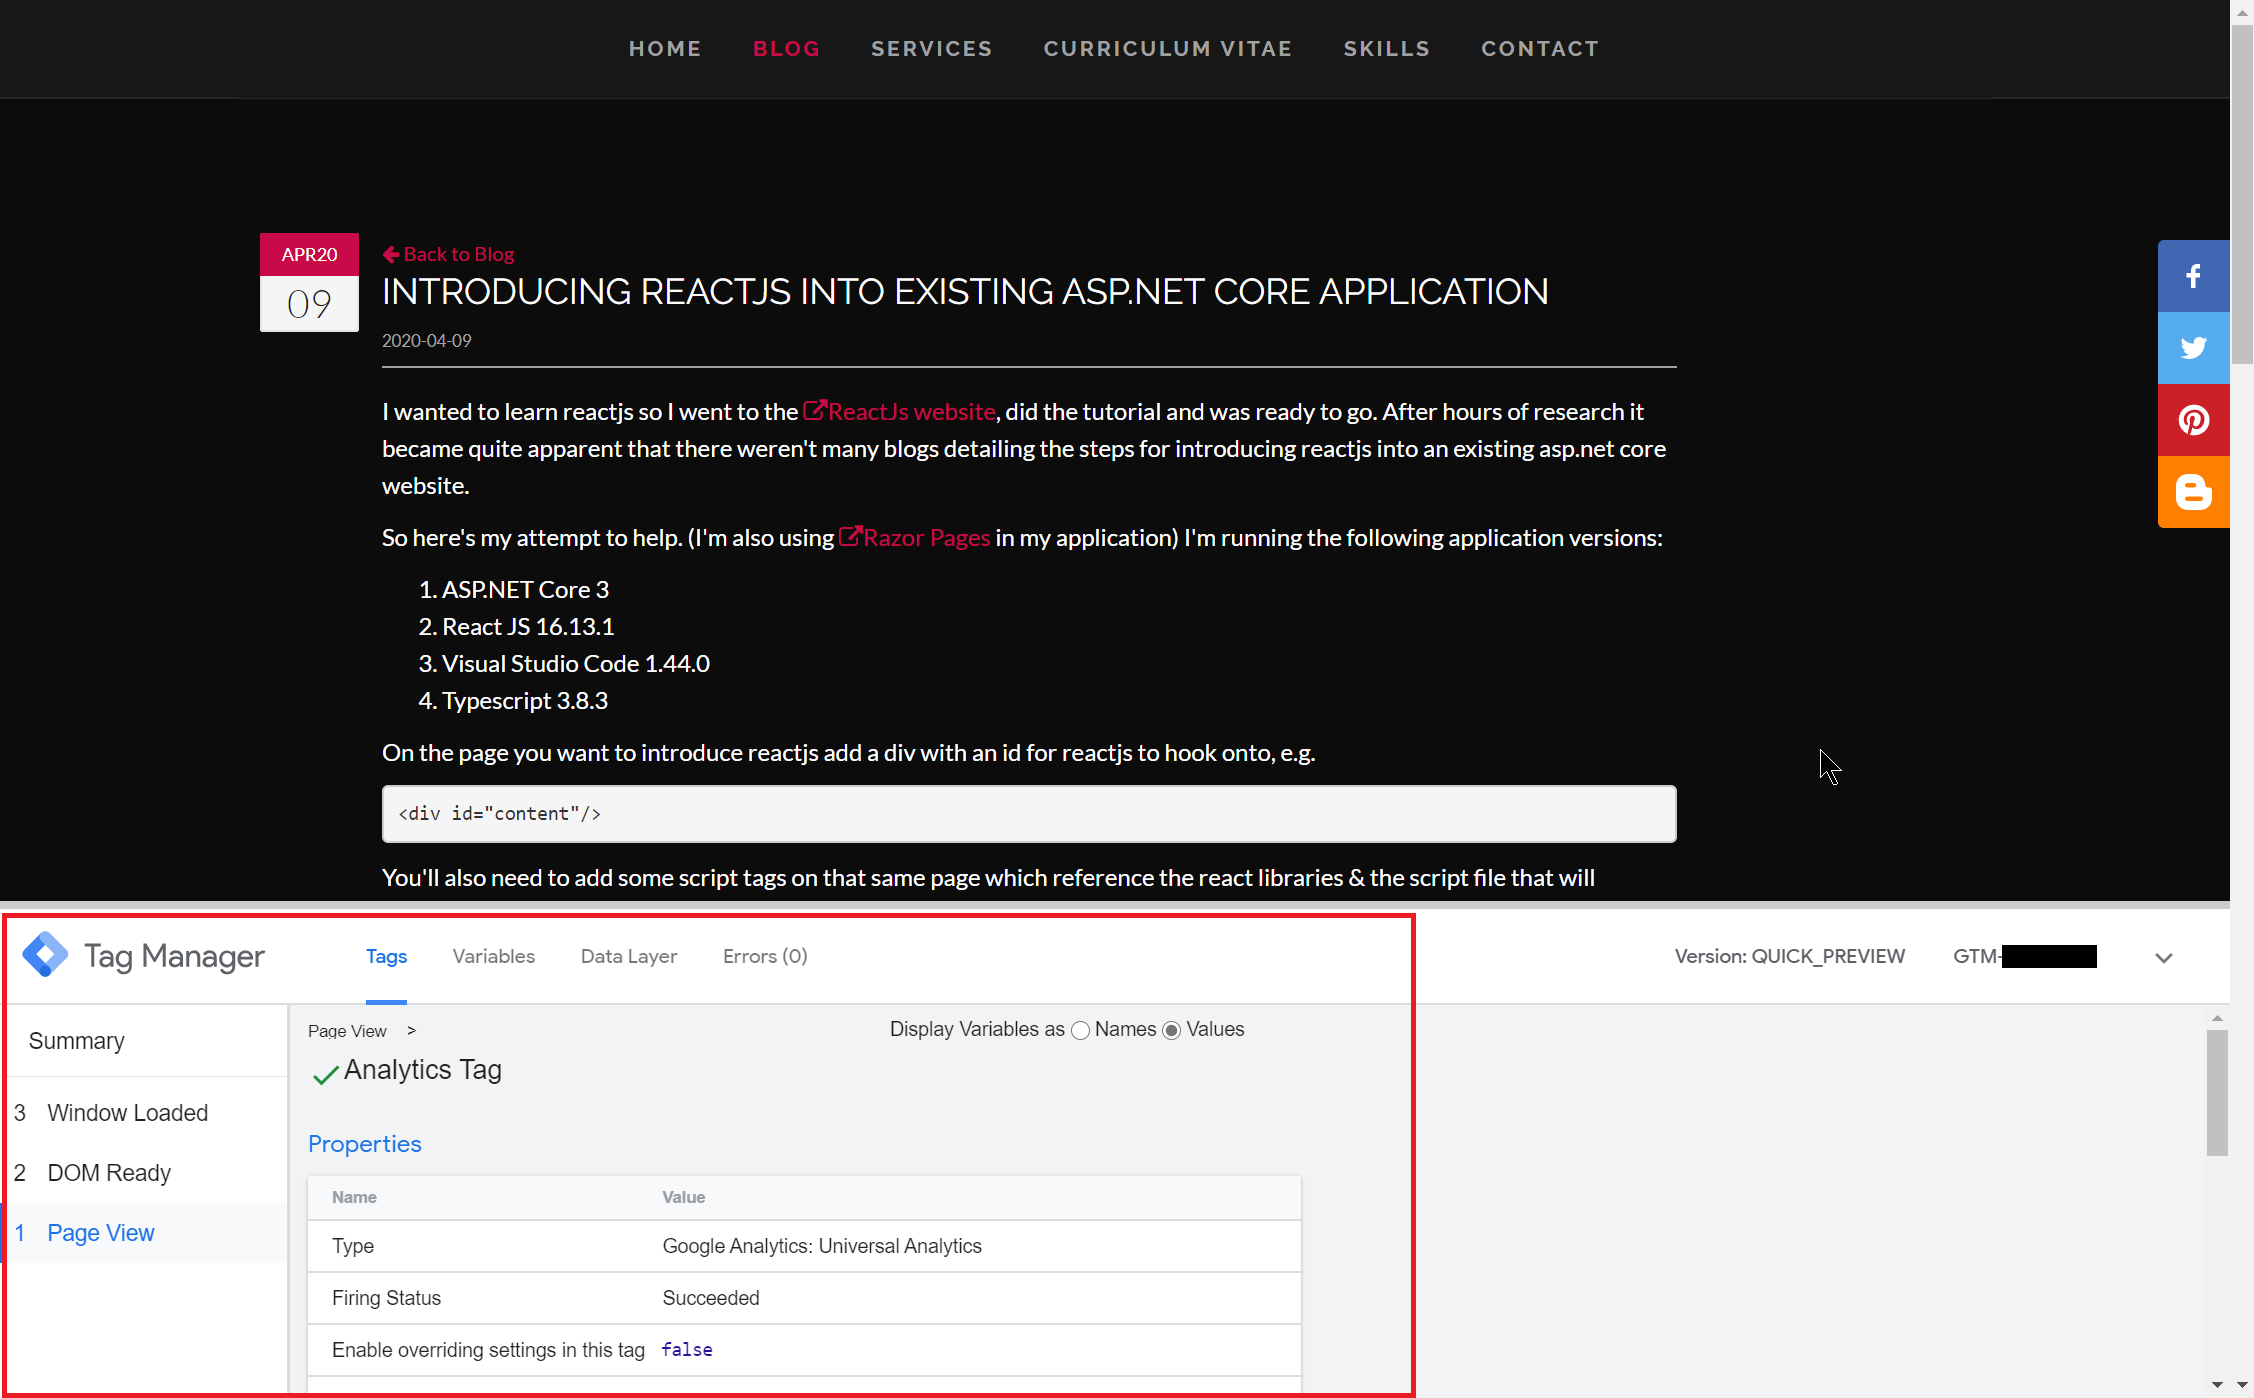
Task: Click the Name column header
Action: pos(354,1197)
